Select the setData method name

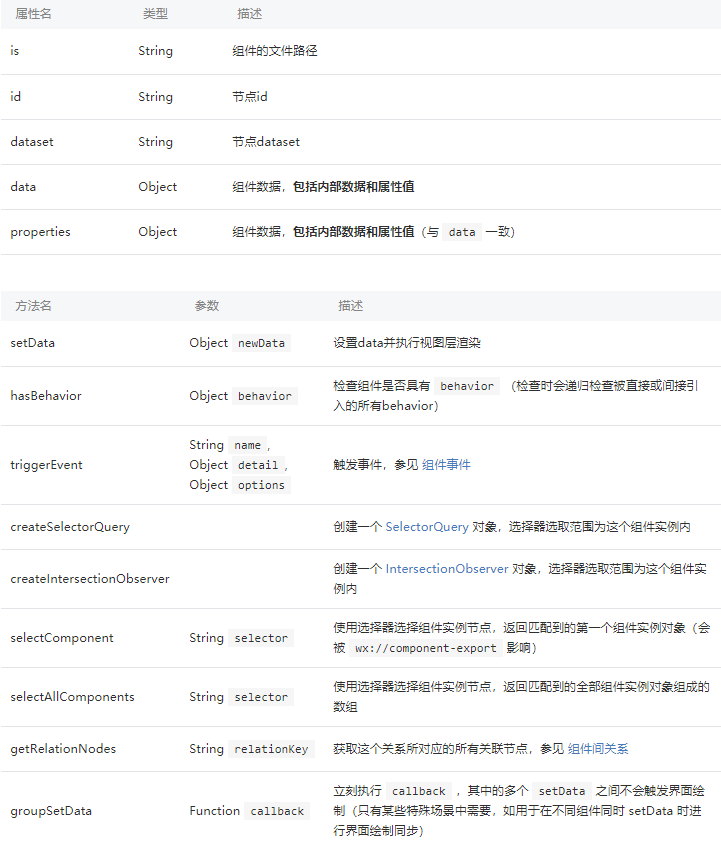click(32, 343)
